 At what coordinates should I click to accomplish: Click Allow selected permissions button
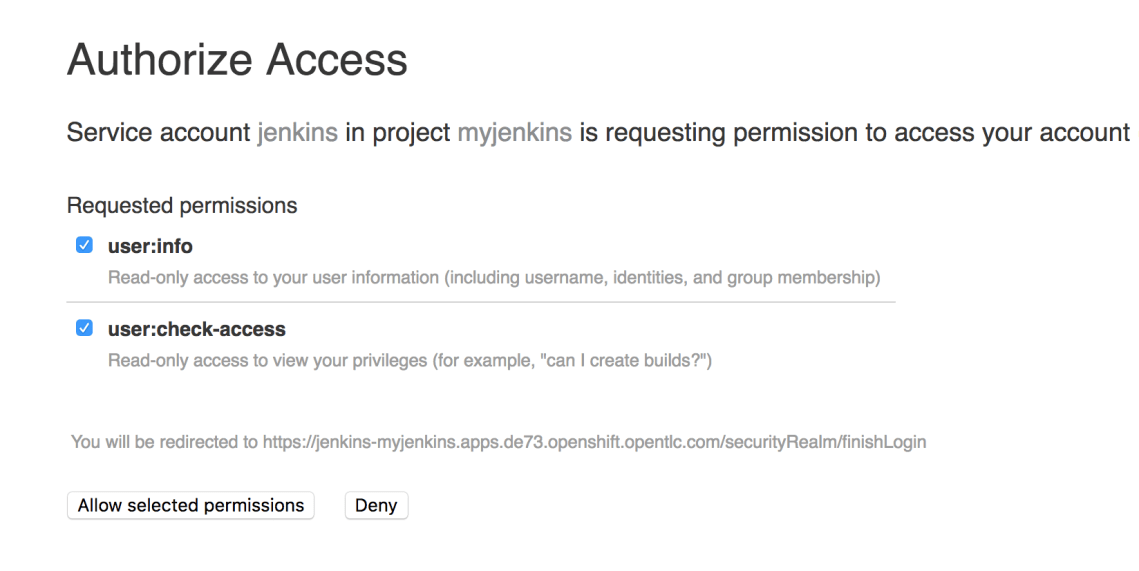[x=191, y=505]
